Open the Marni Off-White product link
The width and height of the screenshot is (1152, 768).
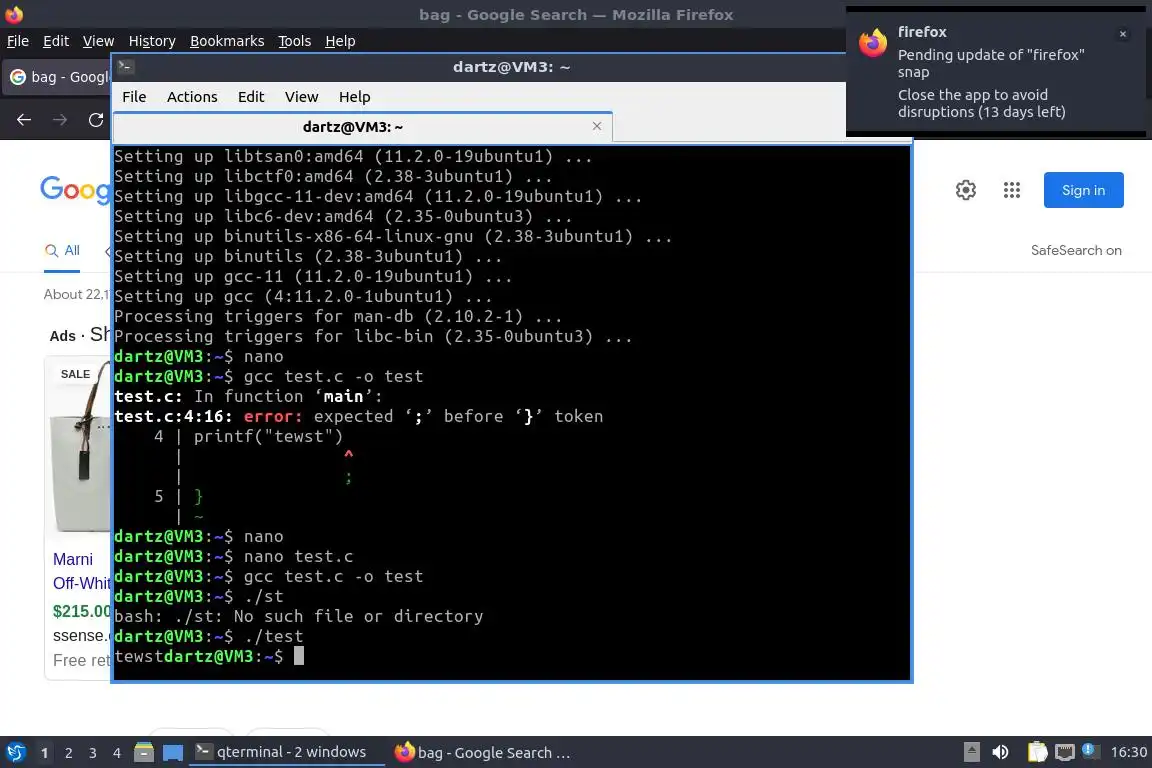point(82,571)
